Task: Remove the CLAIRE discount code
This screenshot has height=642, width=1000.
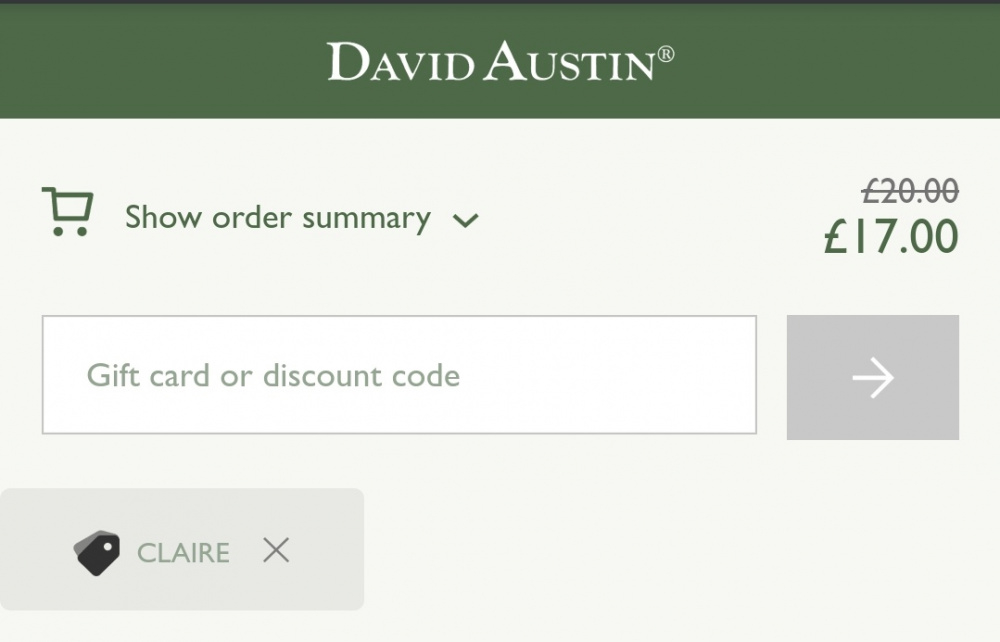Action: point(276,550)
